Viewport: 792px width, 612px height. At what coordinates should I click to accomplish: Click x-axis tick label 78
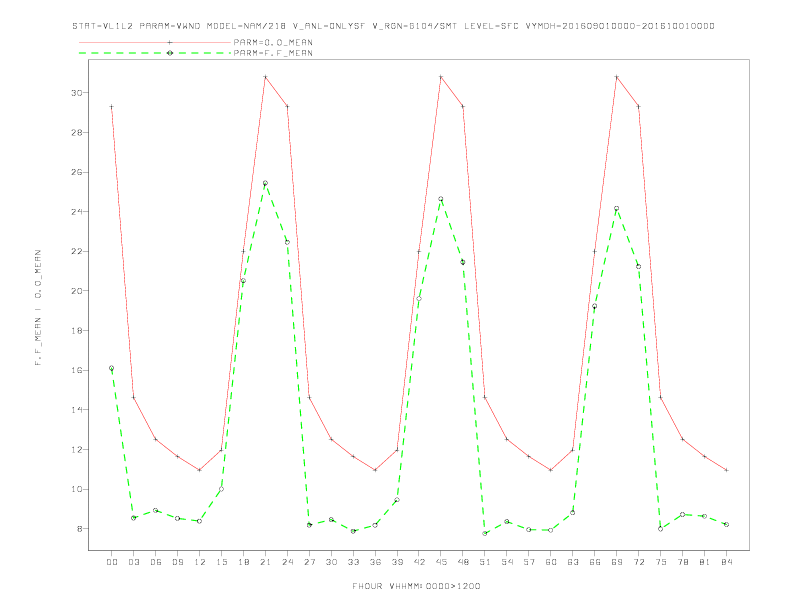tap(683, 562)
